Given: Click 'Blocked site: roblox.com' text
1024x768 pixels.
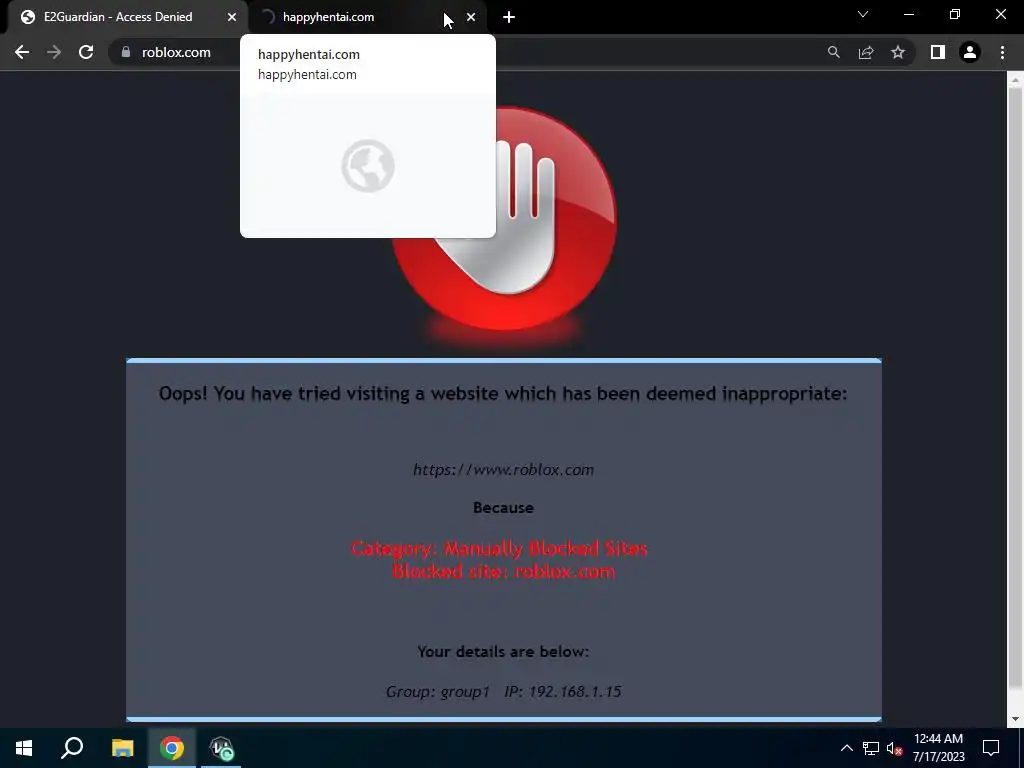Looking at the screenshot, I should click(x=504, y=571).
